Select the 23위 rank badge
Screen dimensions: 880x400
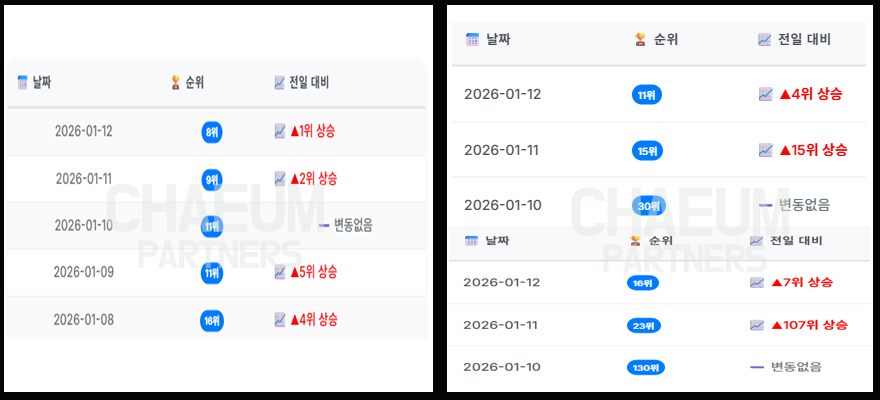(644, 325)
